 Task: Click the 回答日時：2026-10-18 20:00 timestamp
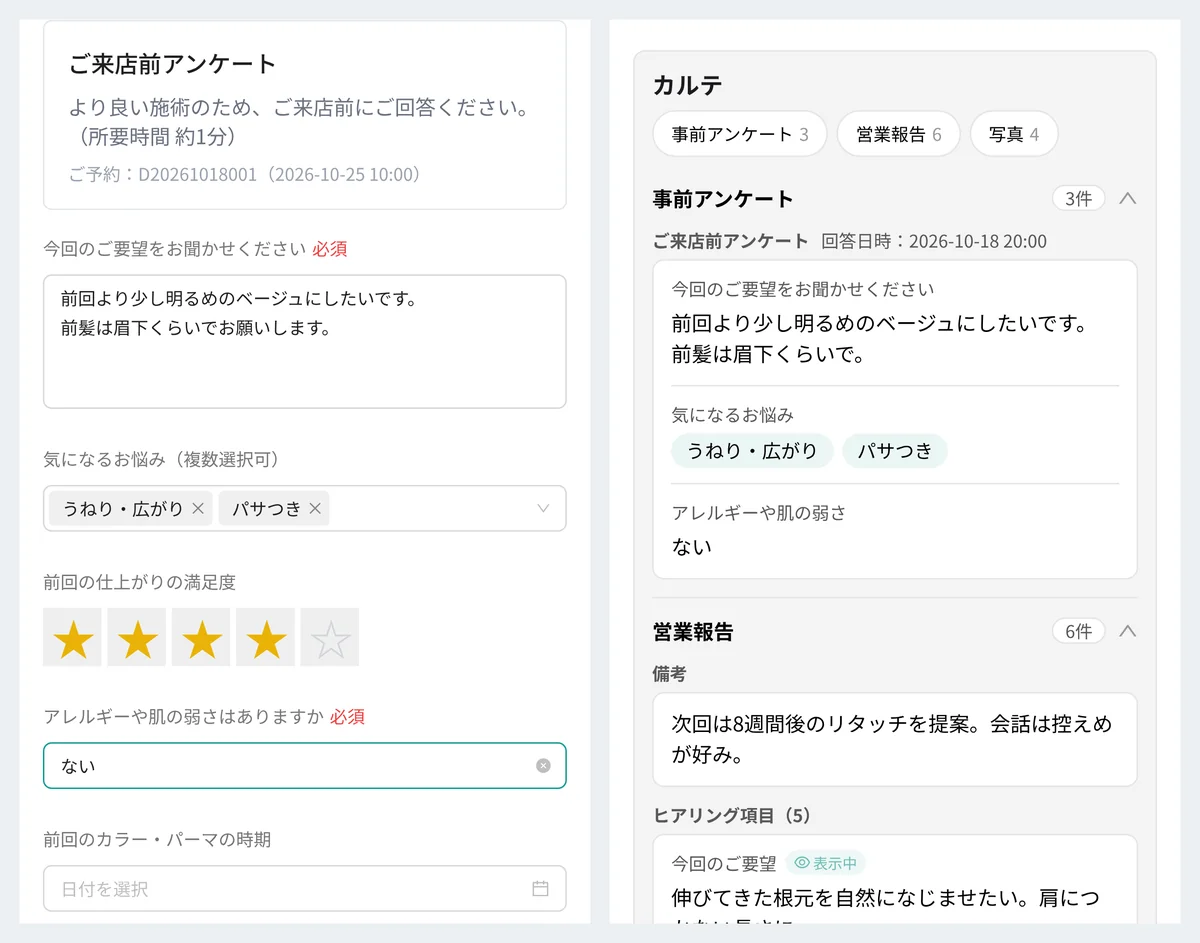(934, 241)
